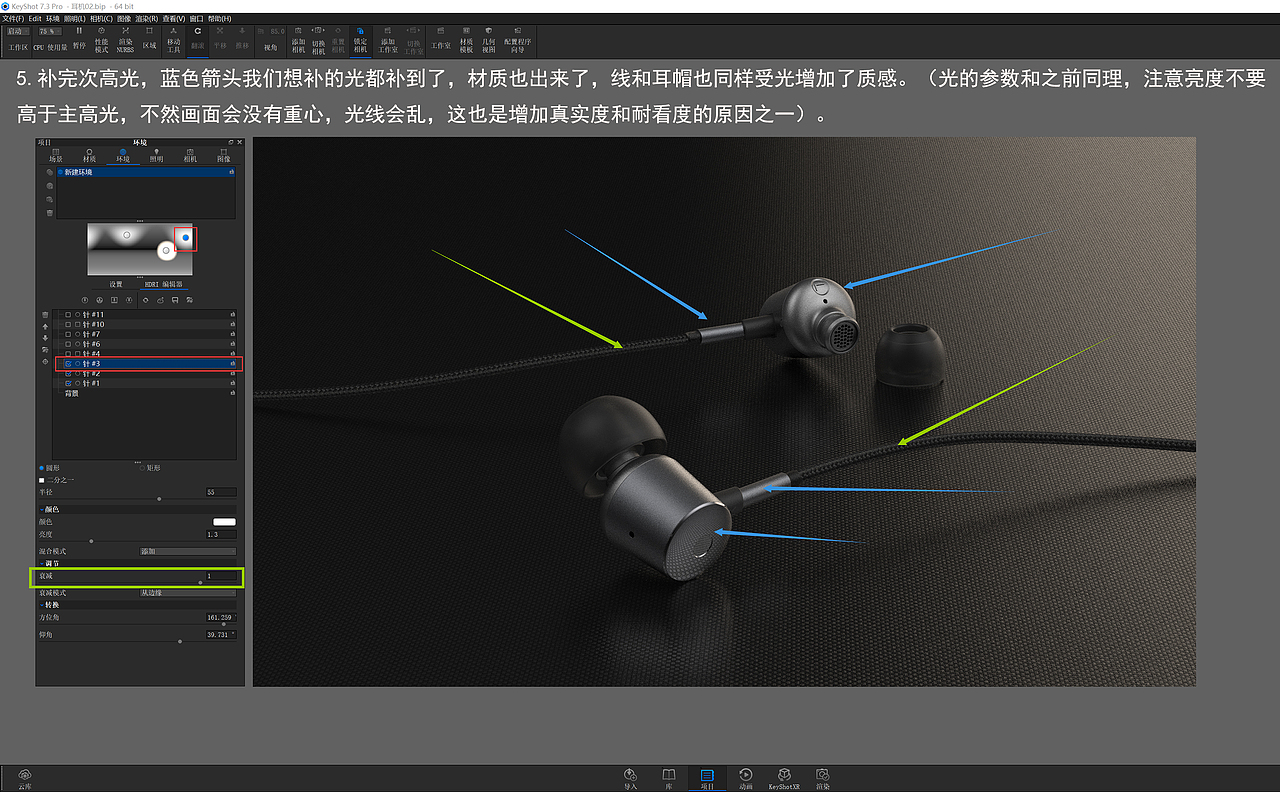
Task: Tick the 二分之一 half checkbox
Action: click(x=41, y=480)
